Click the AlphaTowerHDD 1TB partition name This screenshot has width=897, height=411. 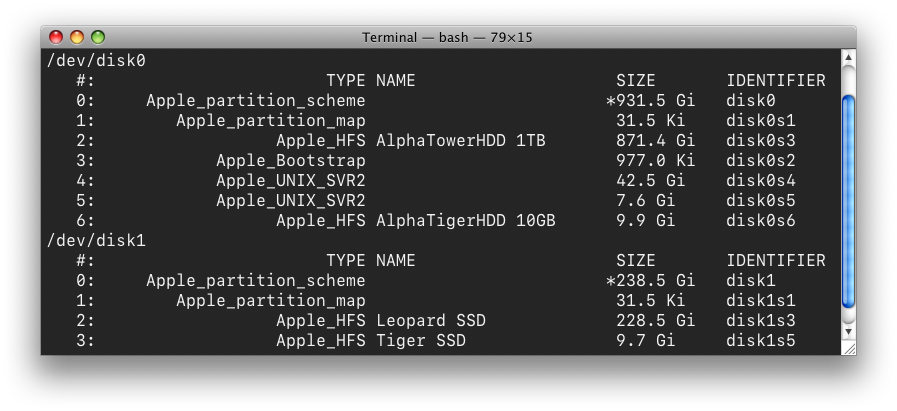pos(461,141)
